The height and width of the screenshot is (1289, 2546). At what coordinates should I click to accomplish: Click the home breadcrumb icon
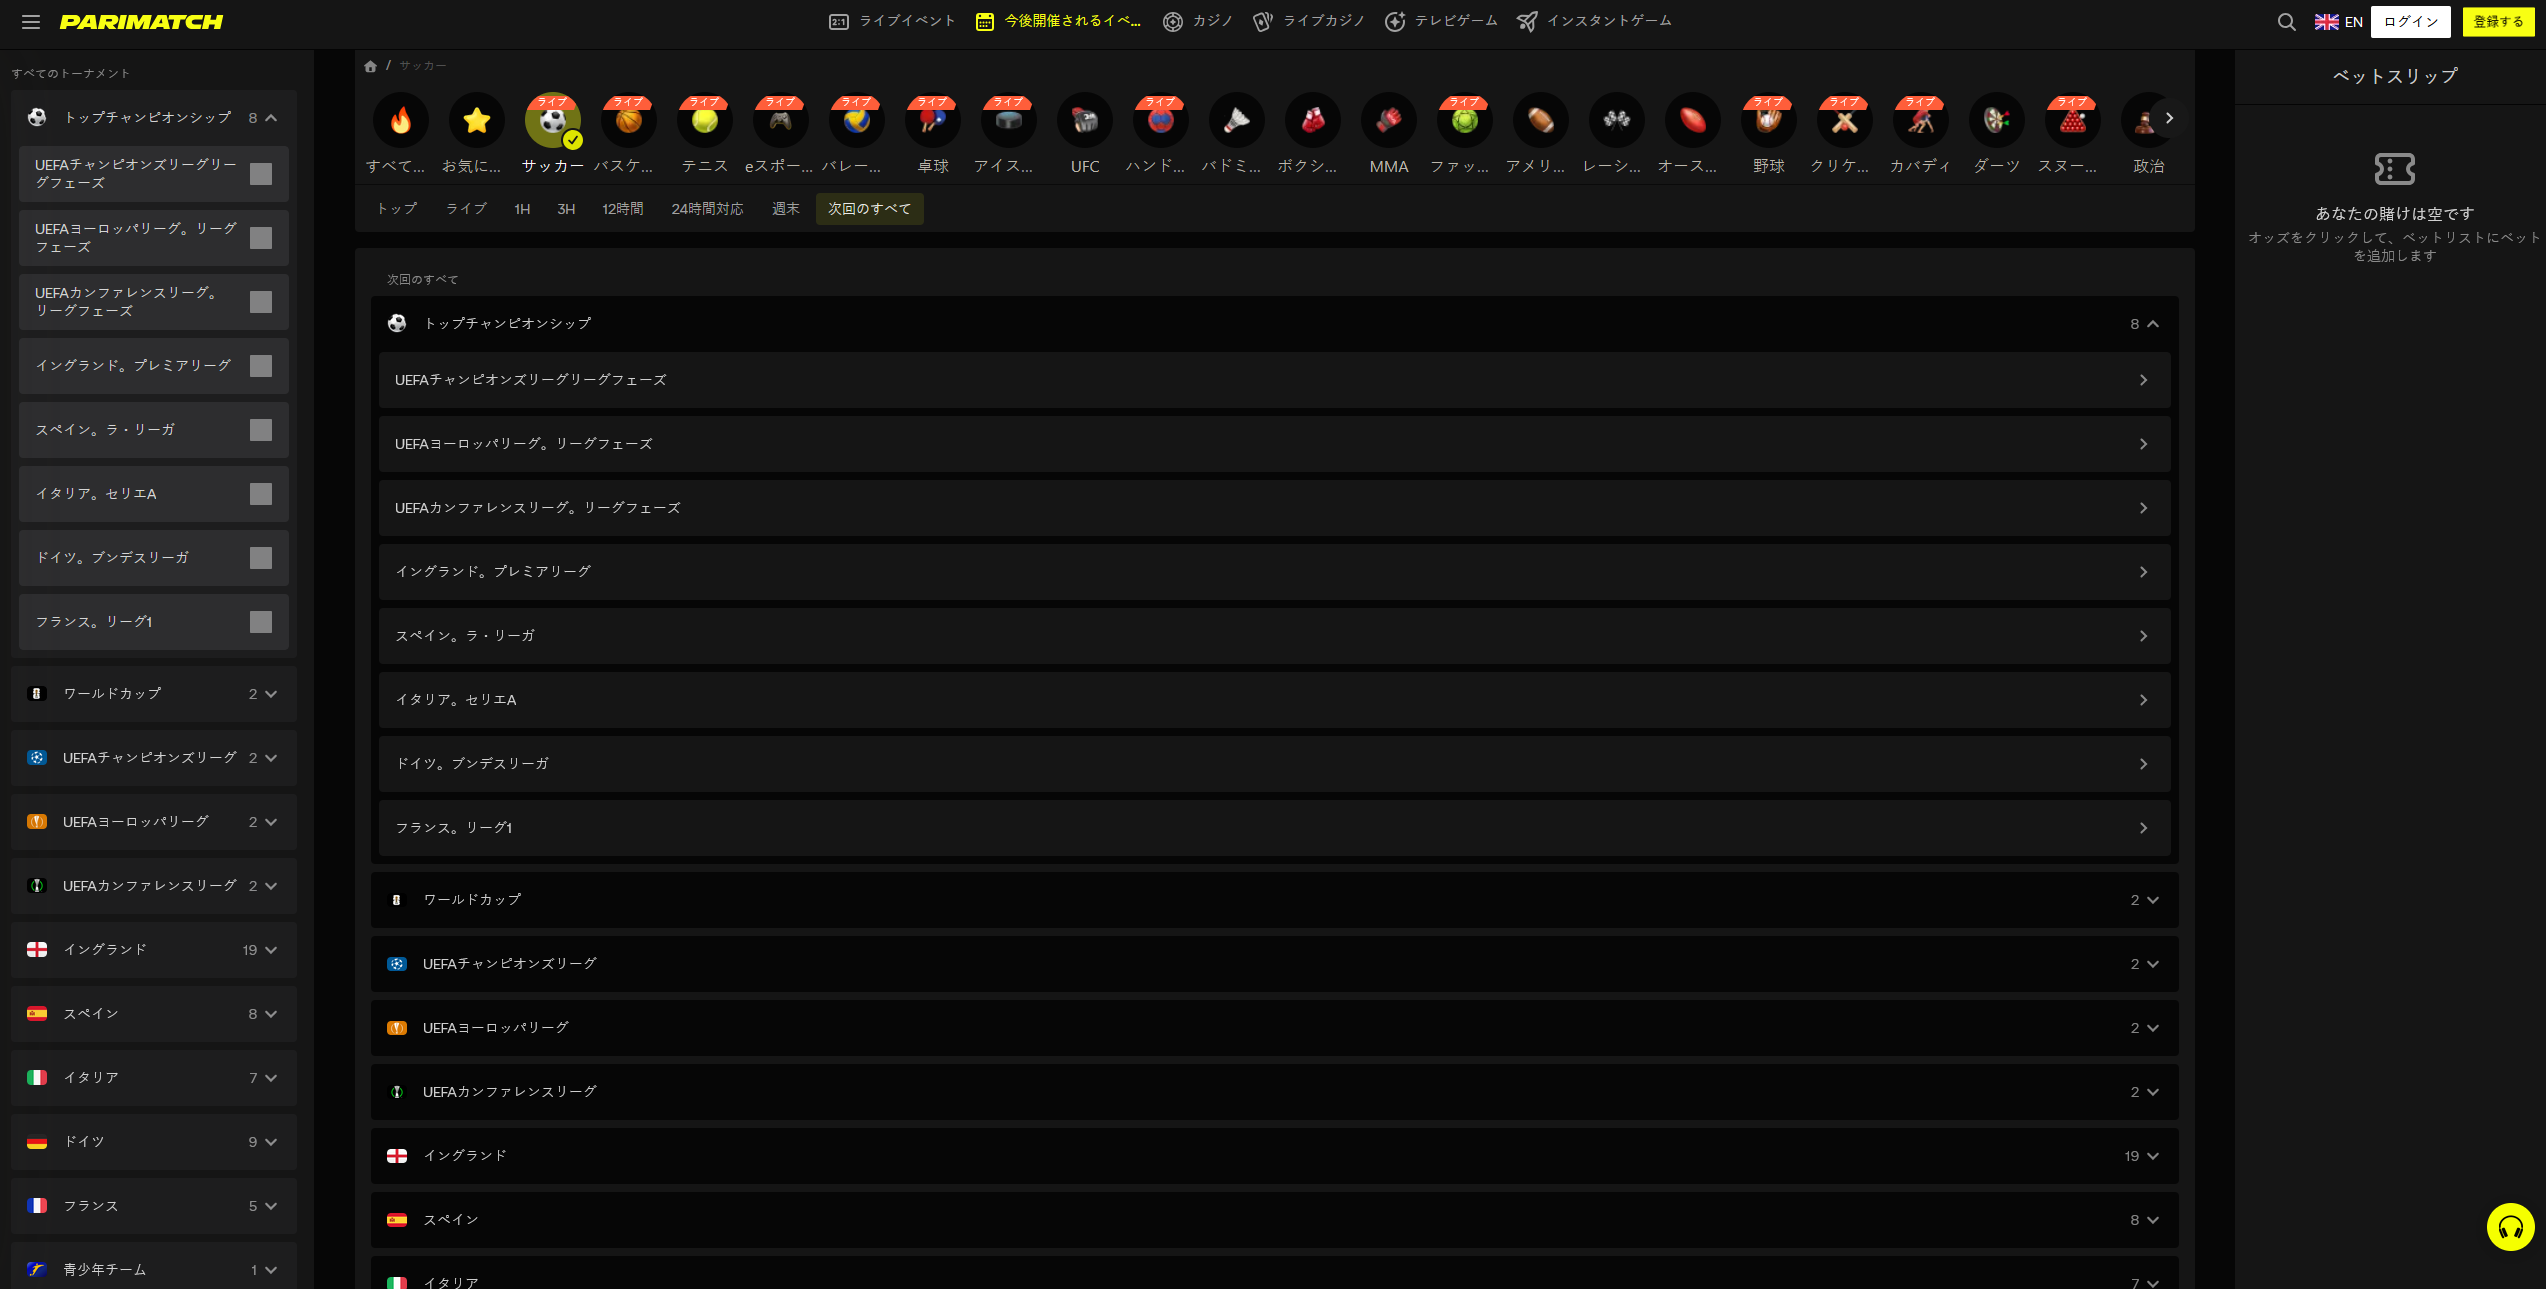pos(370,66)
